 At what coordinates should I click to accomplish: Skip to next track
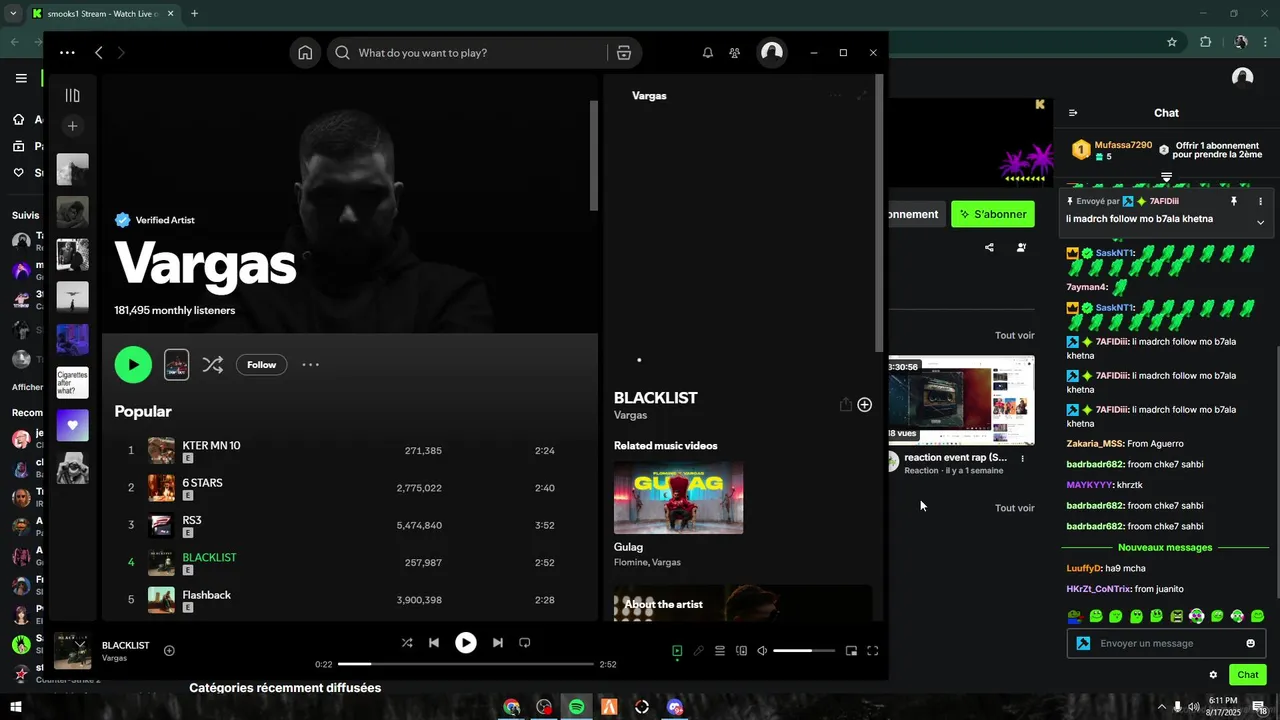[x=498, y=643]
